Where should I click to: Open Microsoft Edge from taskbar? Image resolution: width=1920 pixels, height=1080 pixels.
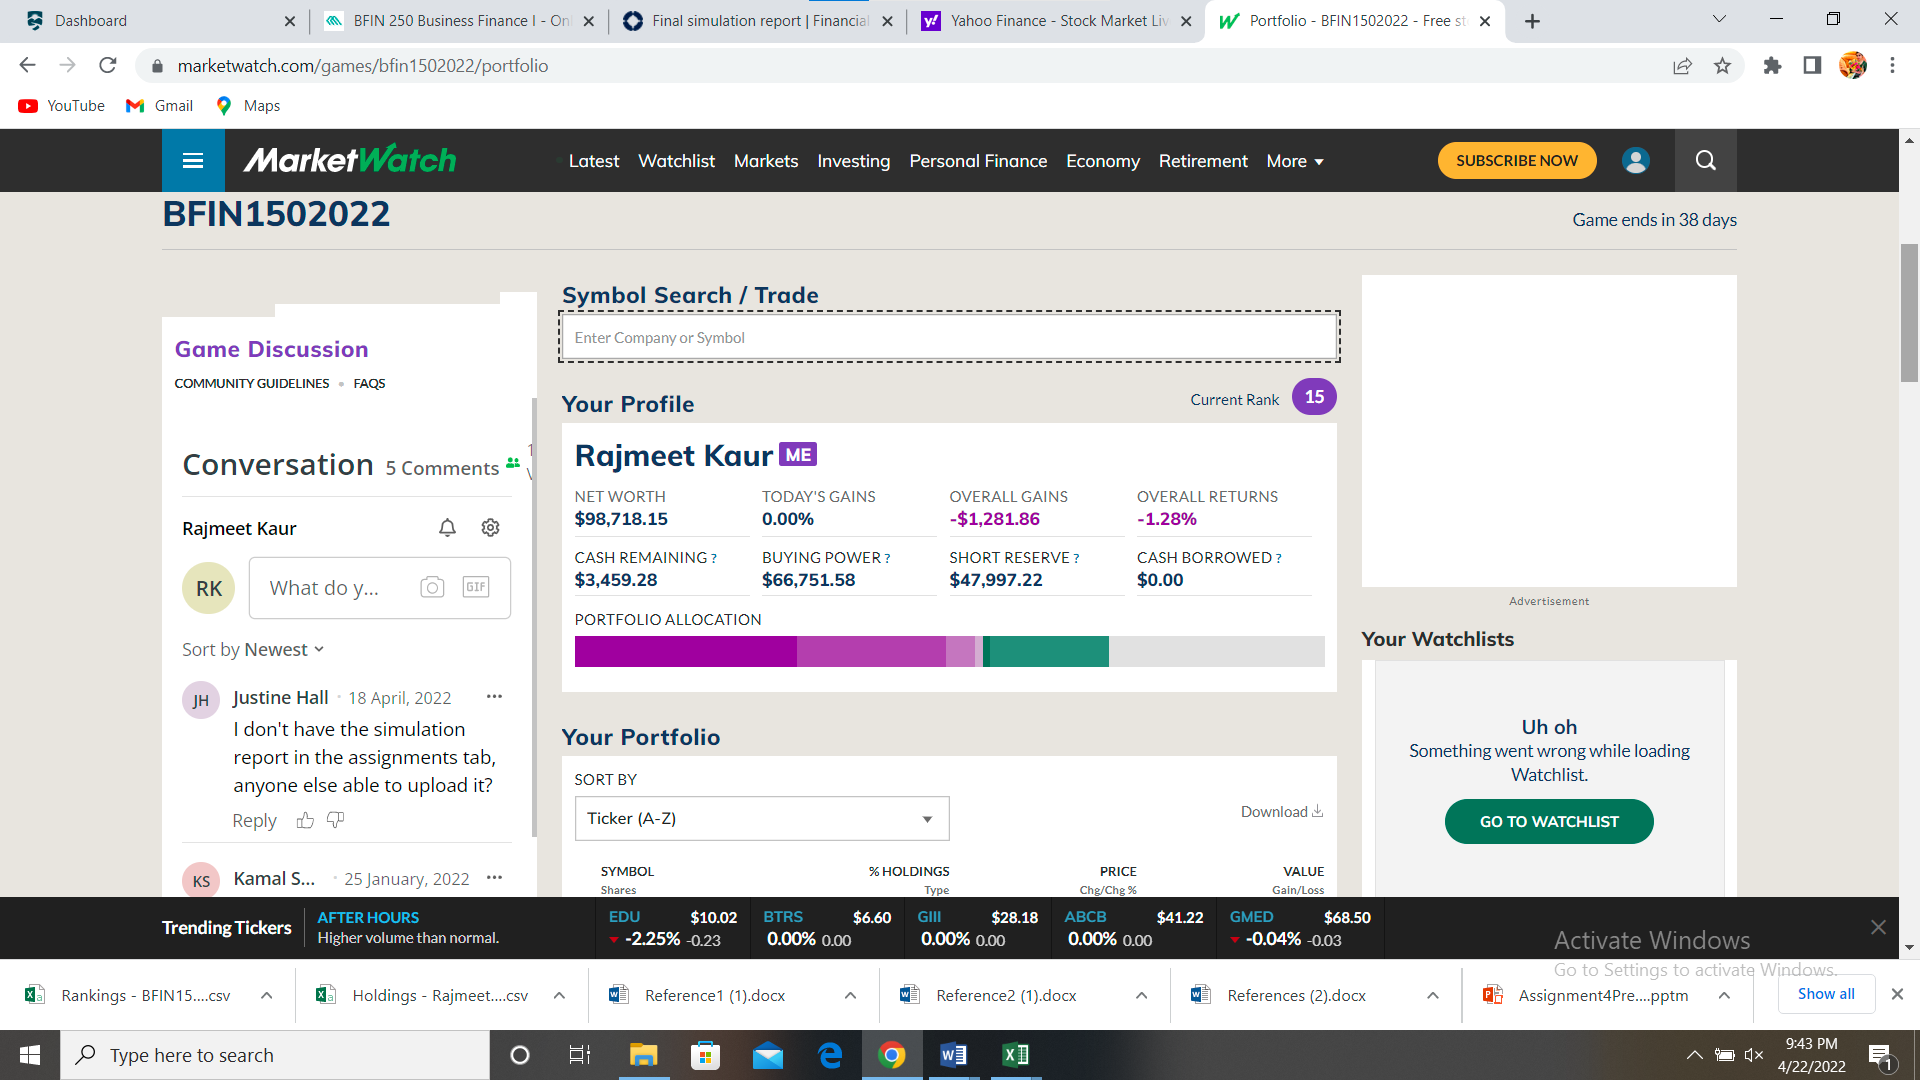(829, 1055)
